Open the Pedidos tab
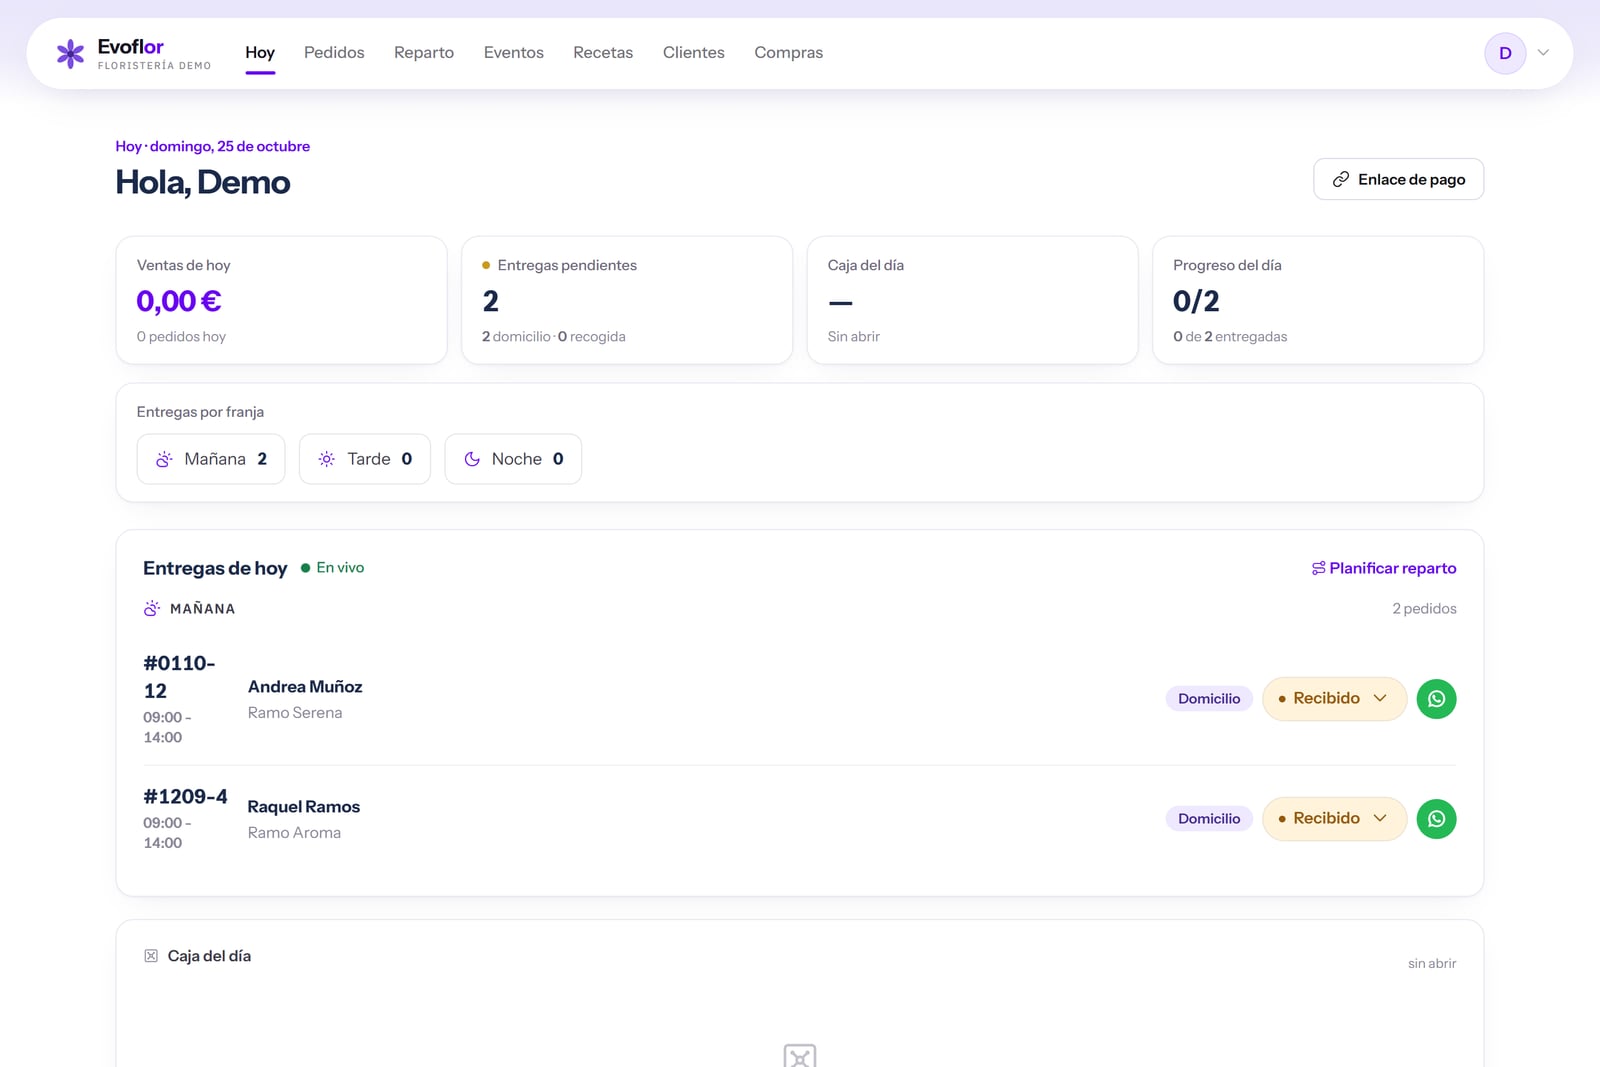This screenshot has height=1067, width=1600. coord(334,52)
